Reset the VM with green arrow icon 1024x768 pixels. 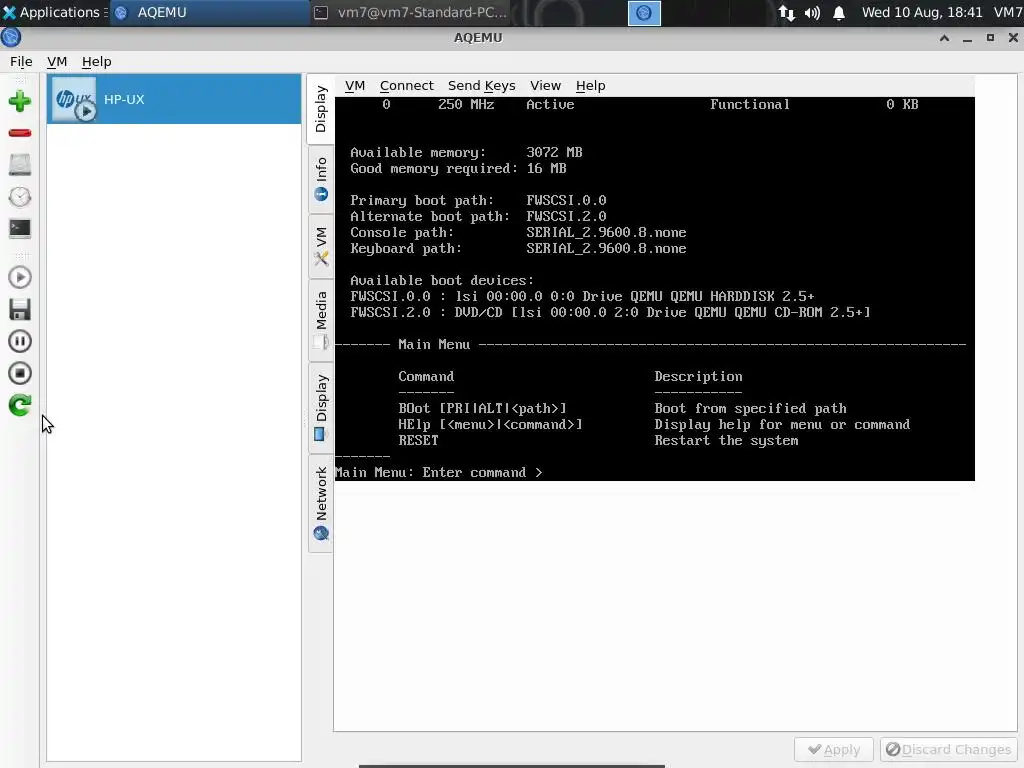point(20,405)
